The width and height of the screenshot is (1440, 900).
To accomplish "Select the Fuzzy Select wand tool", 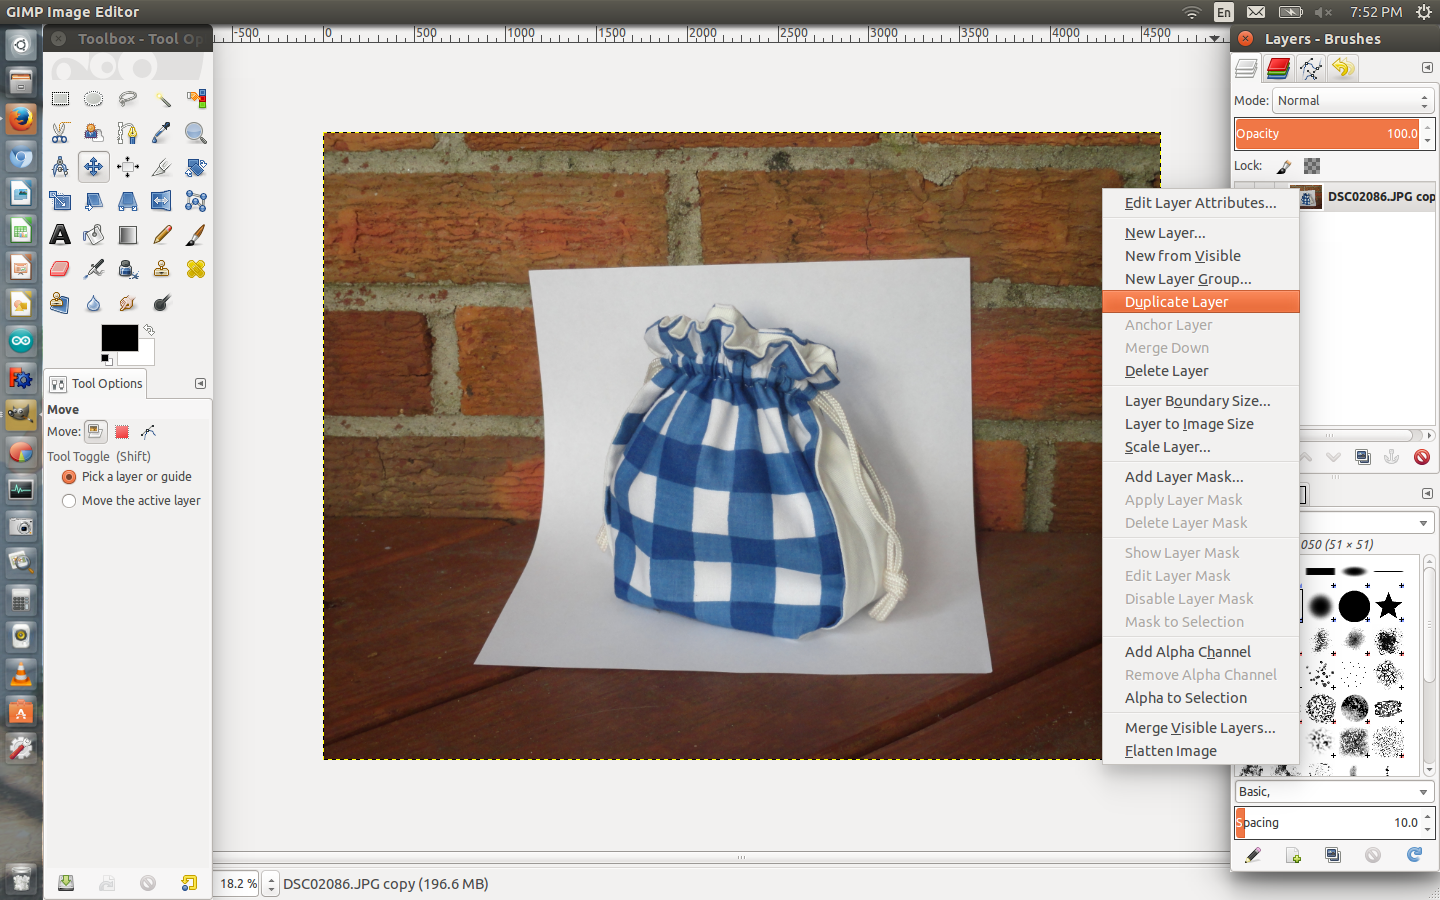I will tap(162, 99).
